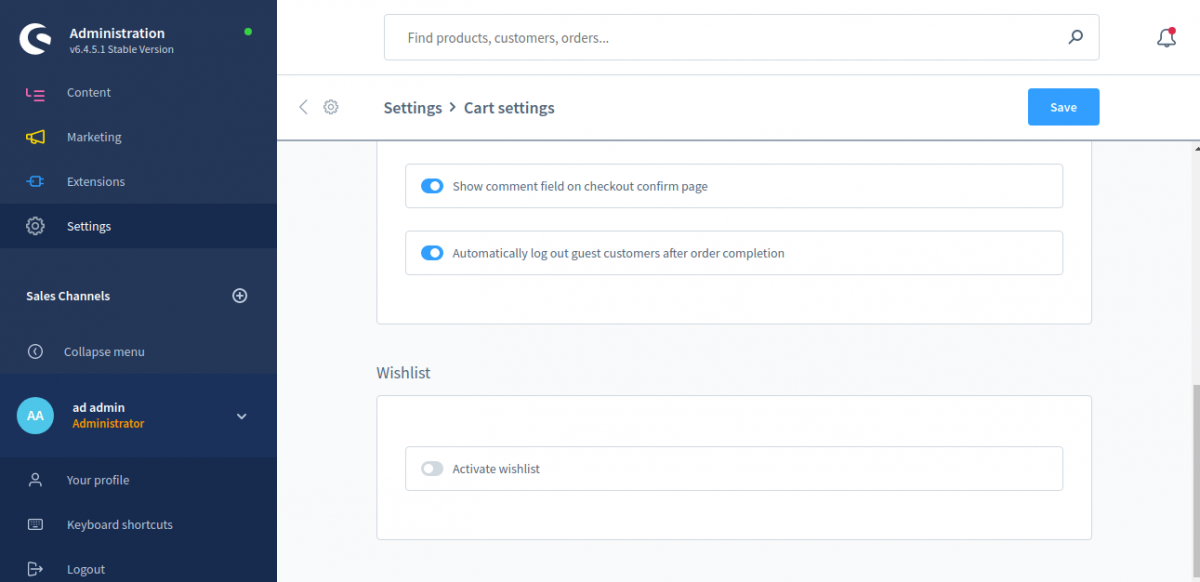The image size is (1200, 582).
Task: Disable comment field on checkout confirm page
Action: 432,186
